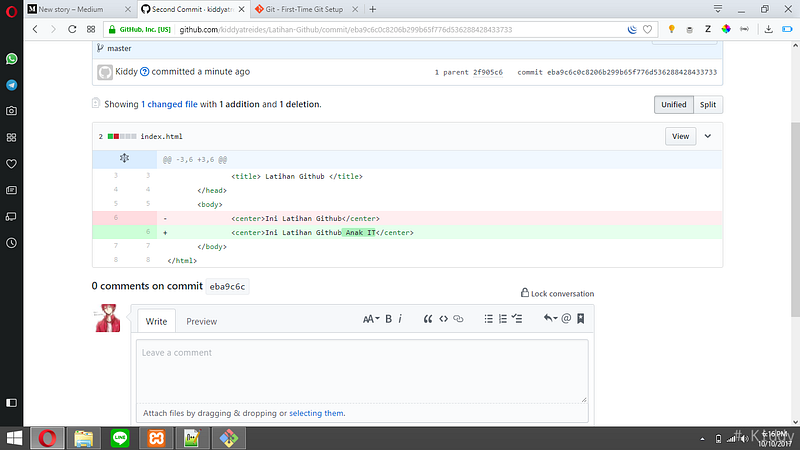The height and width of the screenshot is (450, 800).
Task: Click commit hash eba9c6c label
Action: coord(227,287)
